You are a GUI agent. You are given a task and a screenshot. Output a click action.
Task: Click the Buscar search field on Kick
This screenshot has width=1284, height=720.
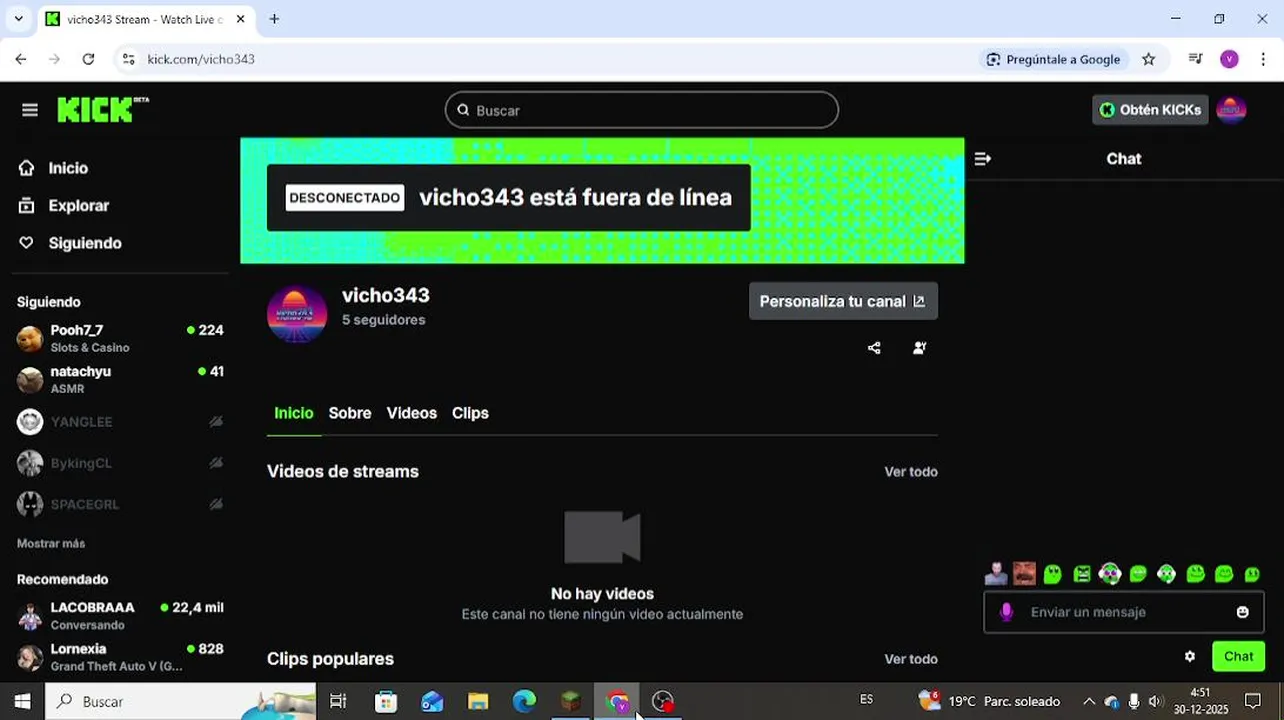[x=641, y=110]
